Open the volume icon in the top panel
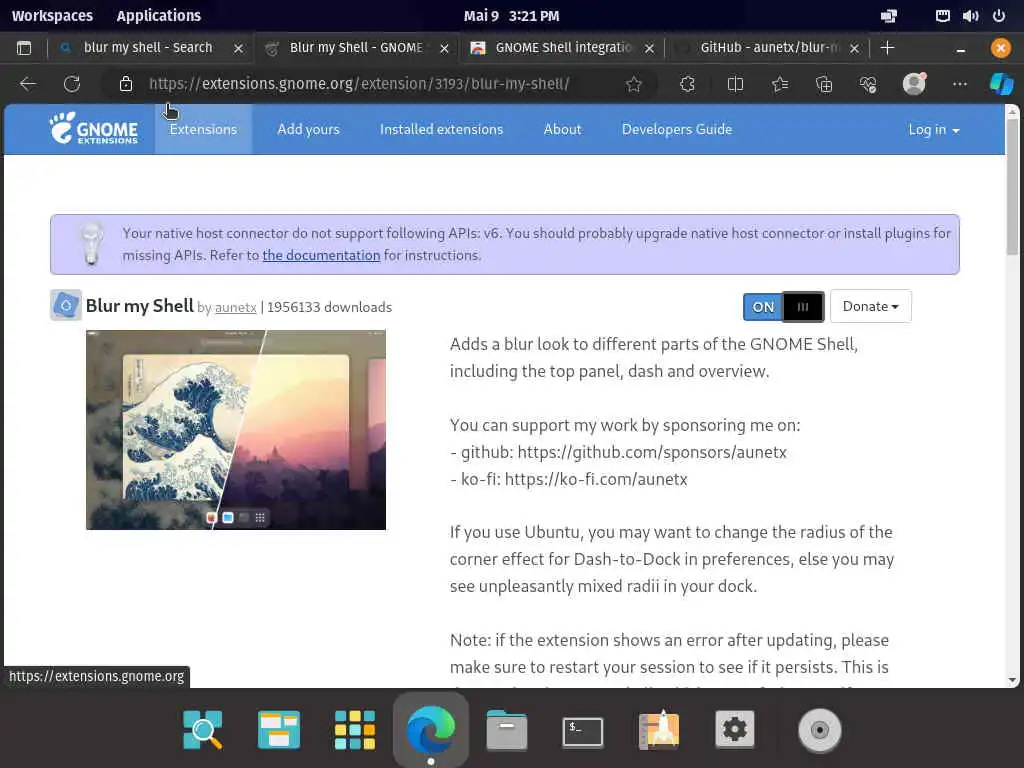The height and width of the screenshot is (768, 1024). 970,16
